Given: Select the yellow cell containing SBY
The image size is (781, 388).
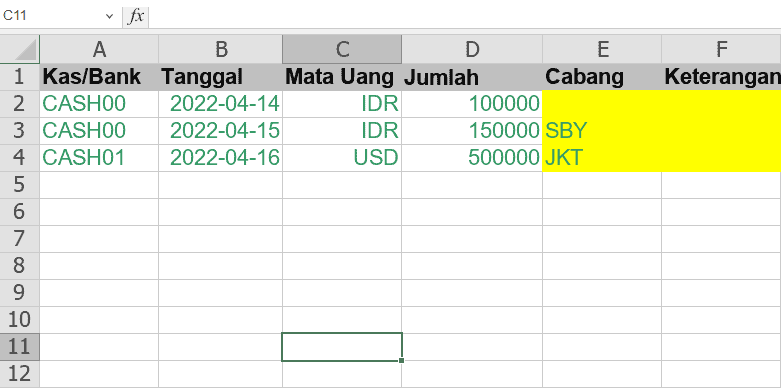Looking at the screenshot, I should (602, 131).
